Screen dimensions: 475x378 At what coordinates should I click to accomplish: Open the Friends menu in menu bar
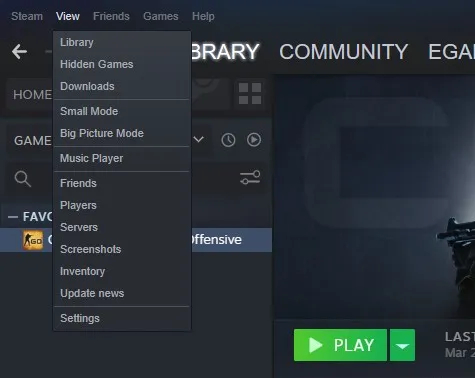click(111, 16)
